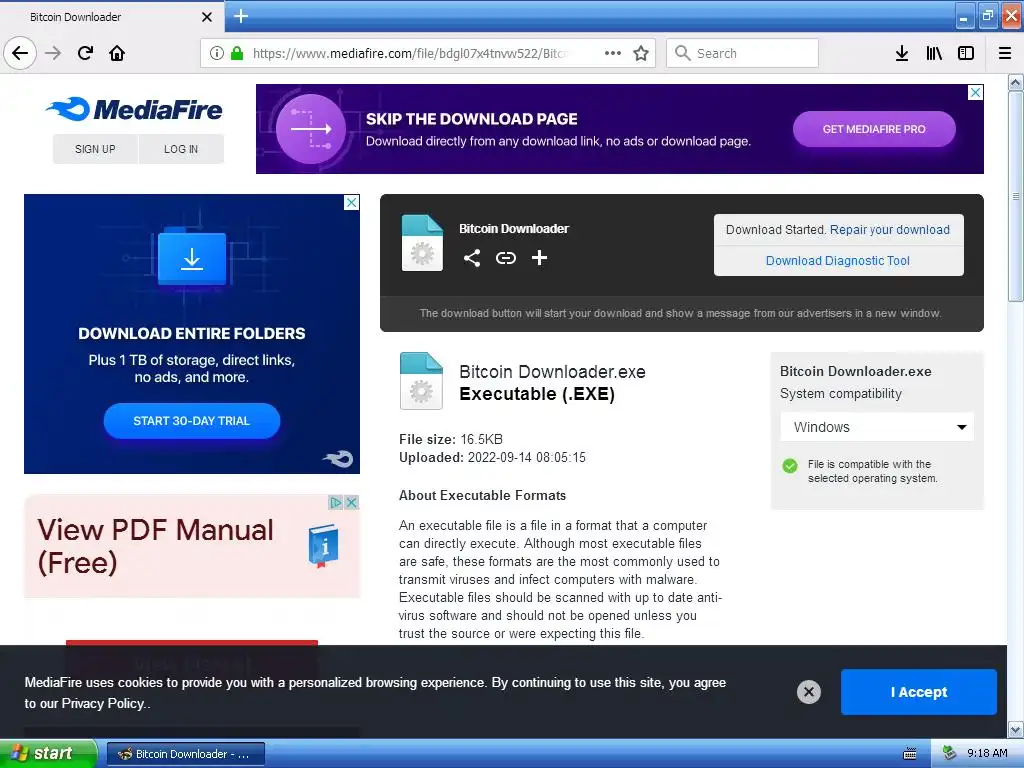Copy link icon under Bitcoin Downloader

[505, 258]
